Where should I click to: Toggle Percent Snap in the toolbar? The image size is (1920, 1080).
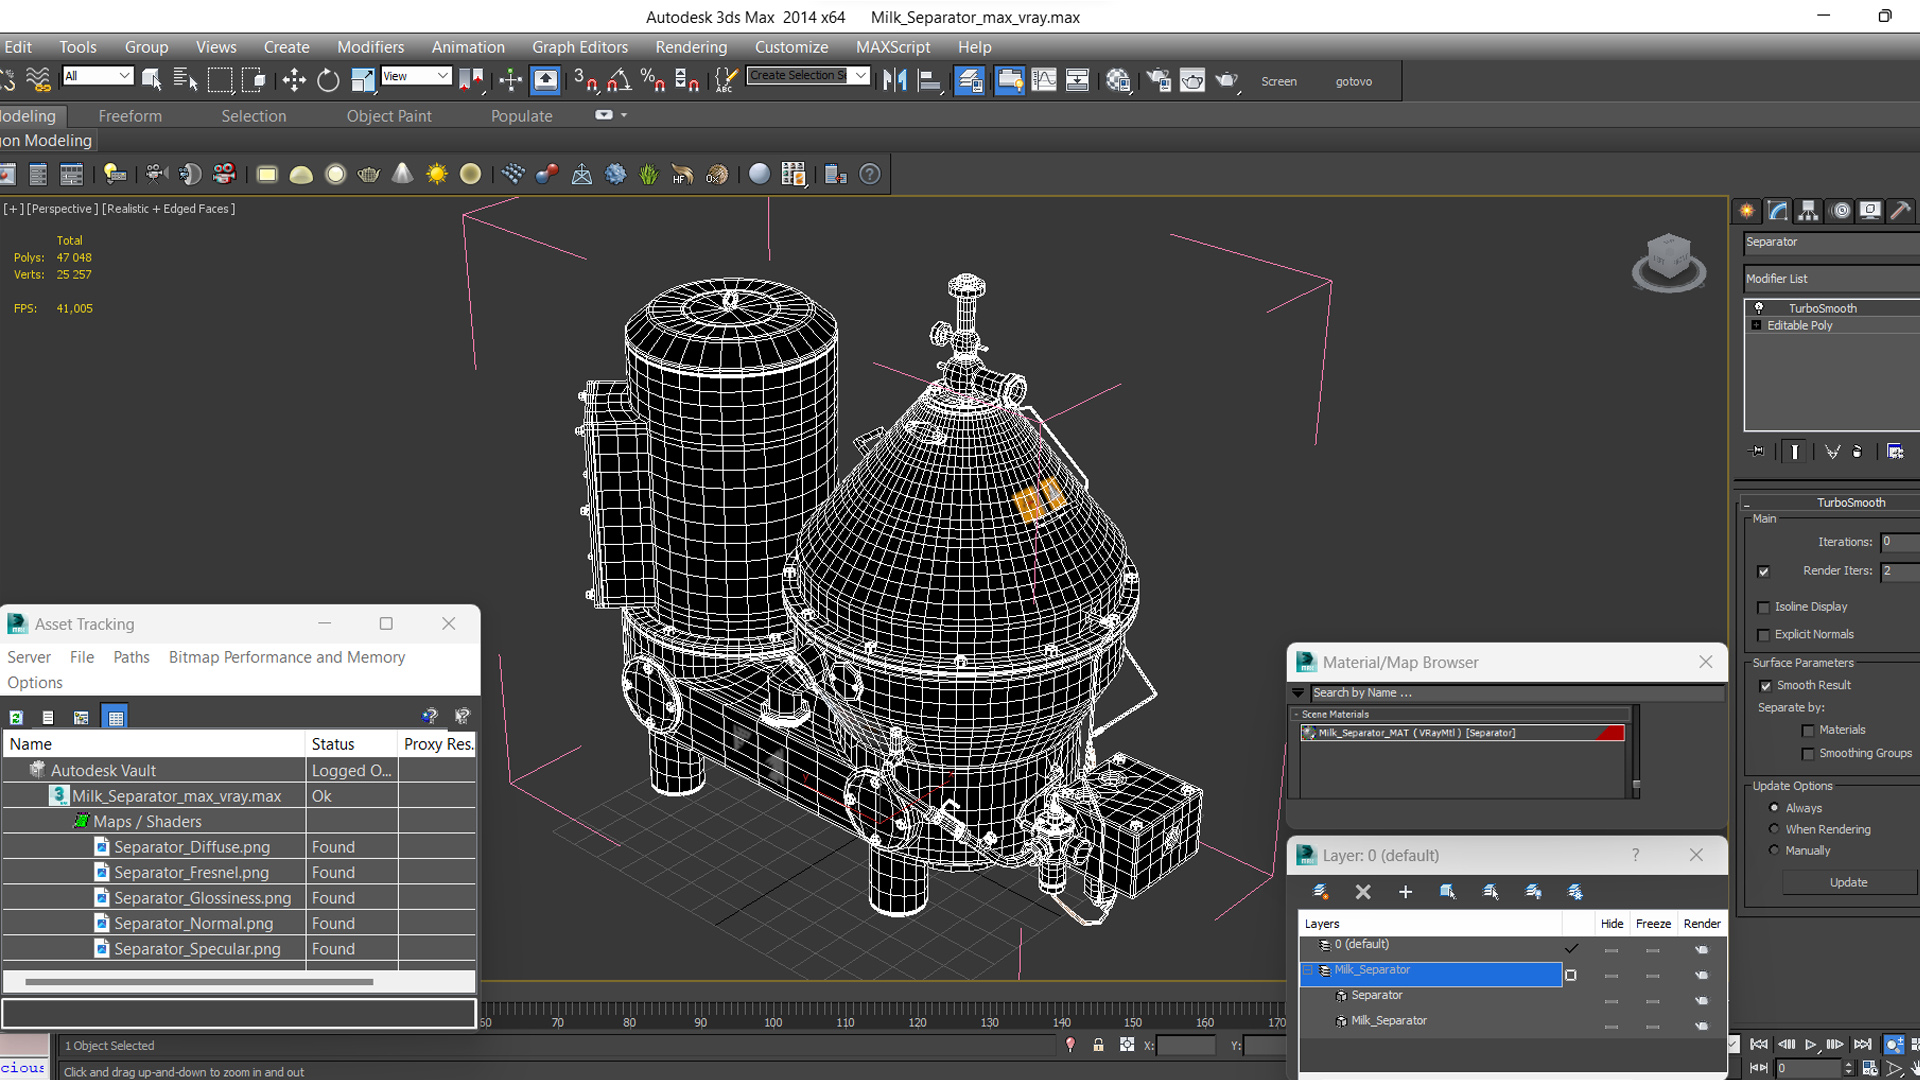pos(653,81)
